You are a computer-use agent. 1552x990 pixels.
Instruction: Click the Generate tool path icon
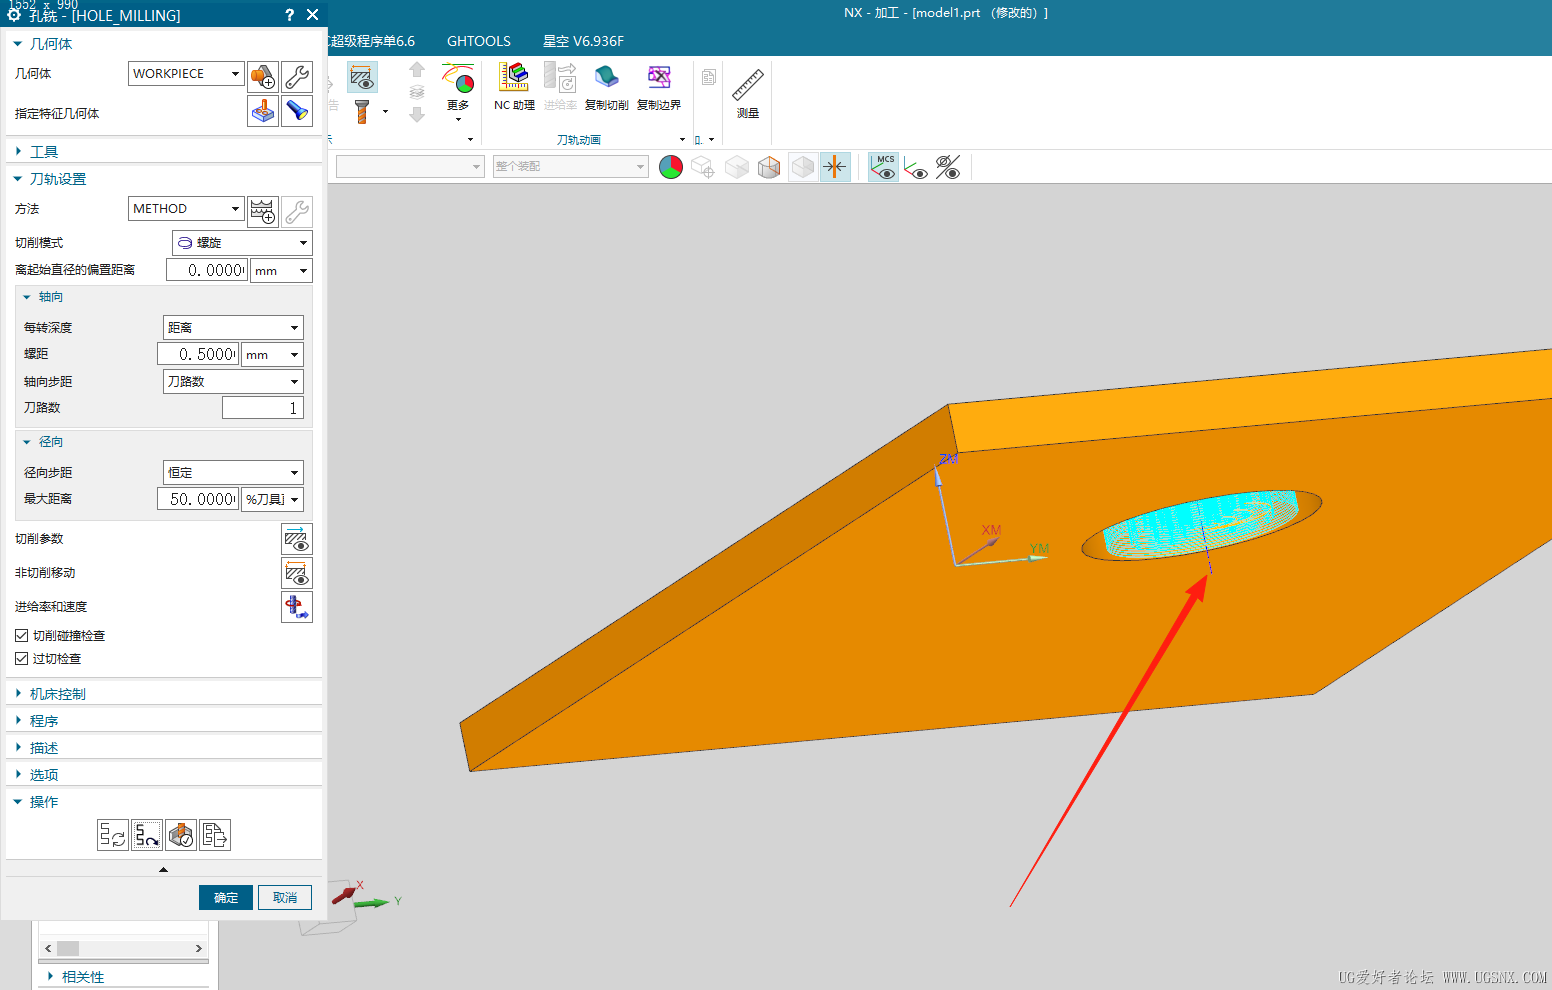point(113,835)
